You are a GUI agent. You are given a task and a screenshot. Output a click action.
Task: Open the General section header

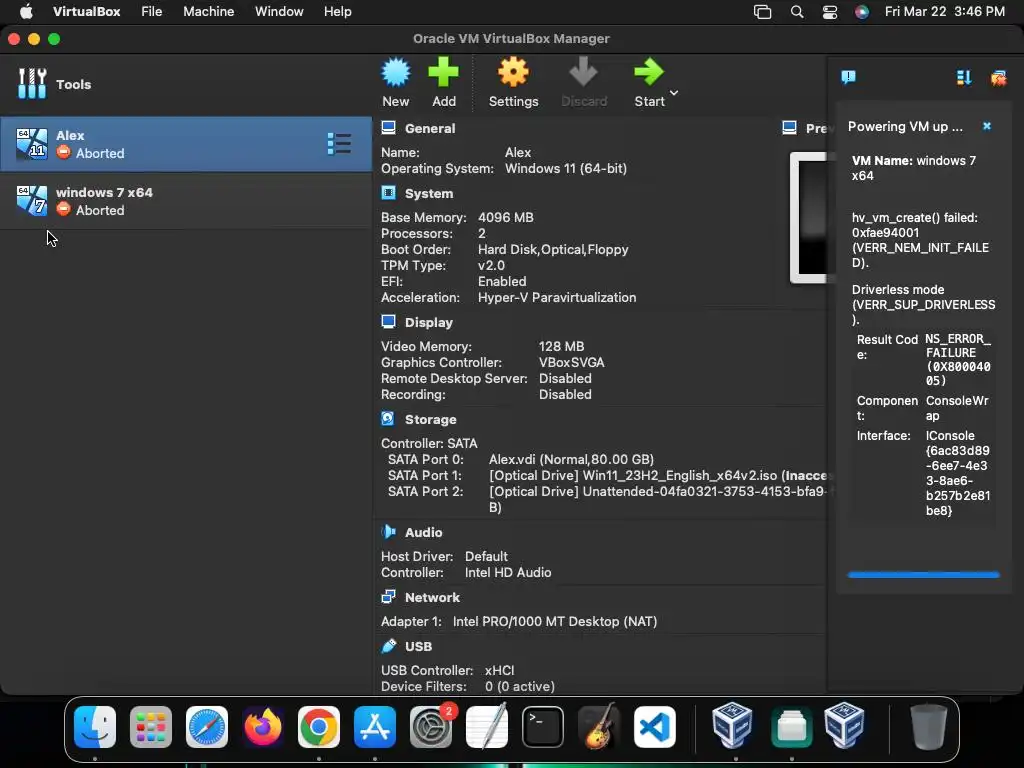(x=430, y=129)
